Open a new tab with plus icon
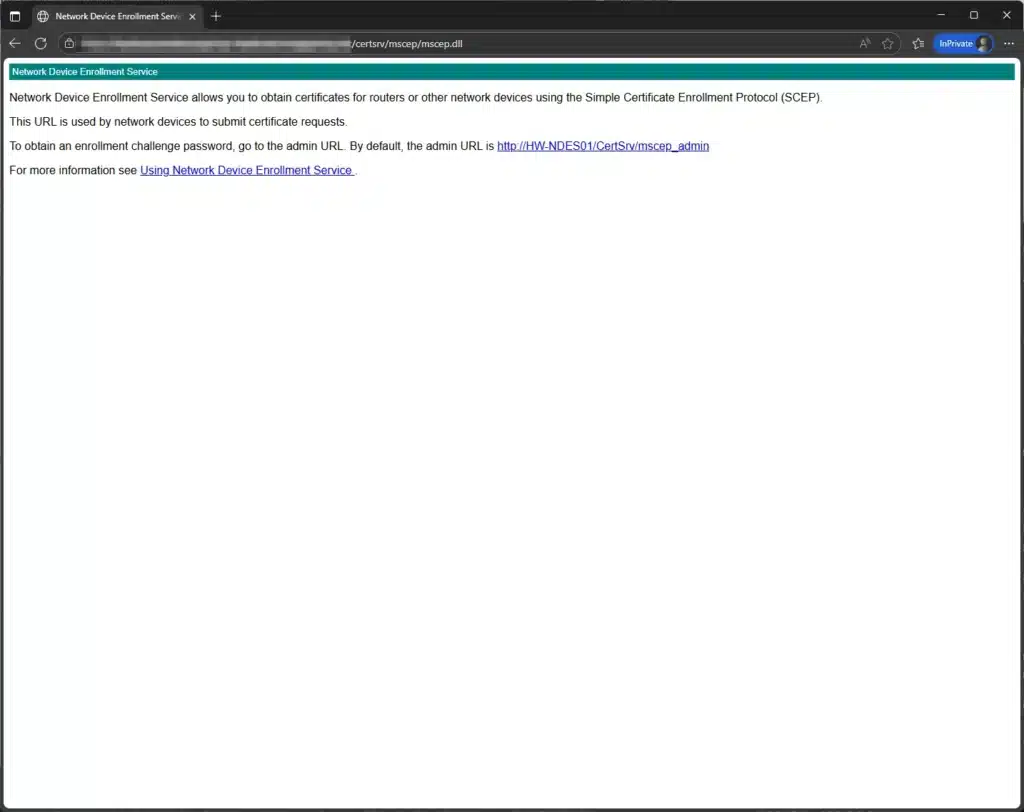The height and width of the screenshot is (812, 1024). pyautogui.click(x=216, y=16)
